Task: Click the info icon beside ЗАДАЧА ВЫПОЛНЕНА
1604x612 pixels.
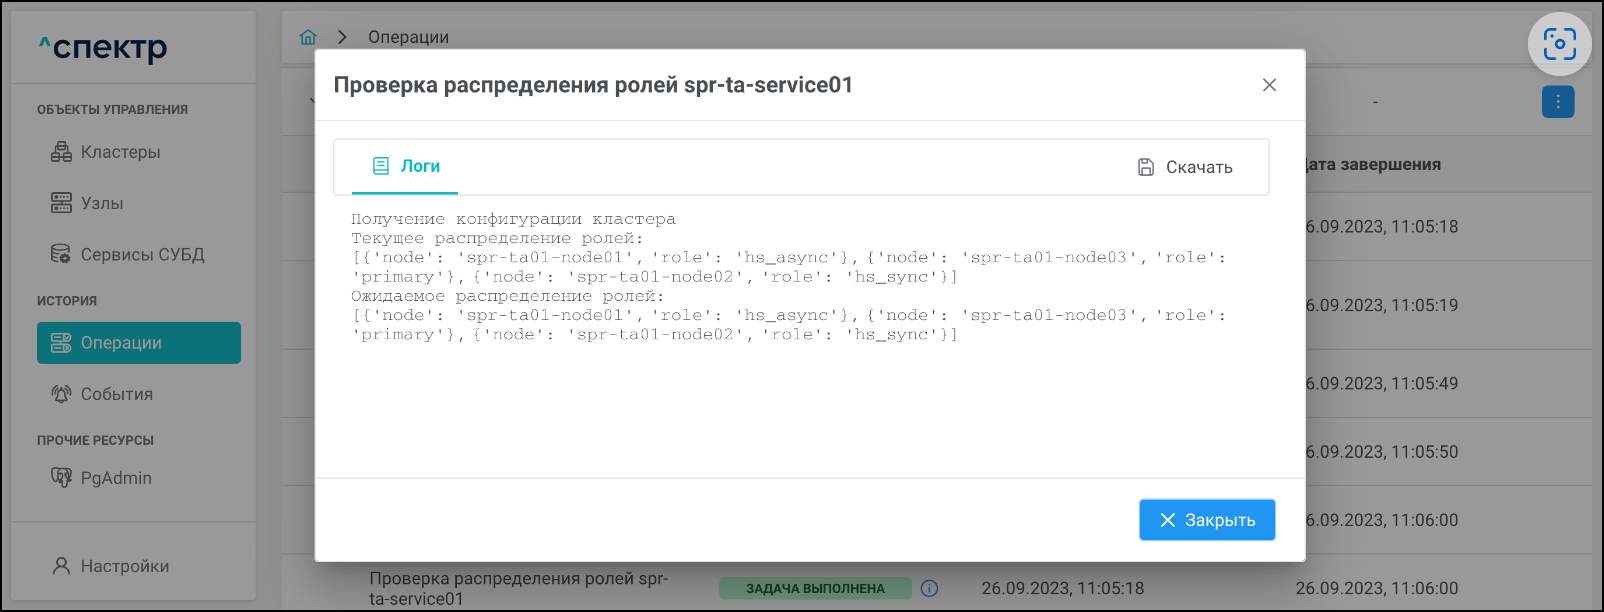Action: coord(929,588)
